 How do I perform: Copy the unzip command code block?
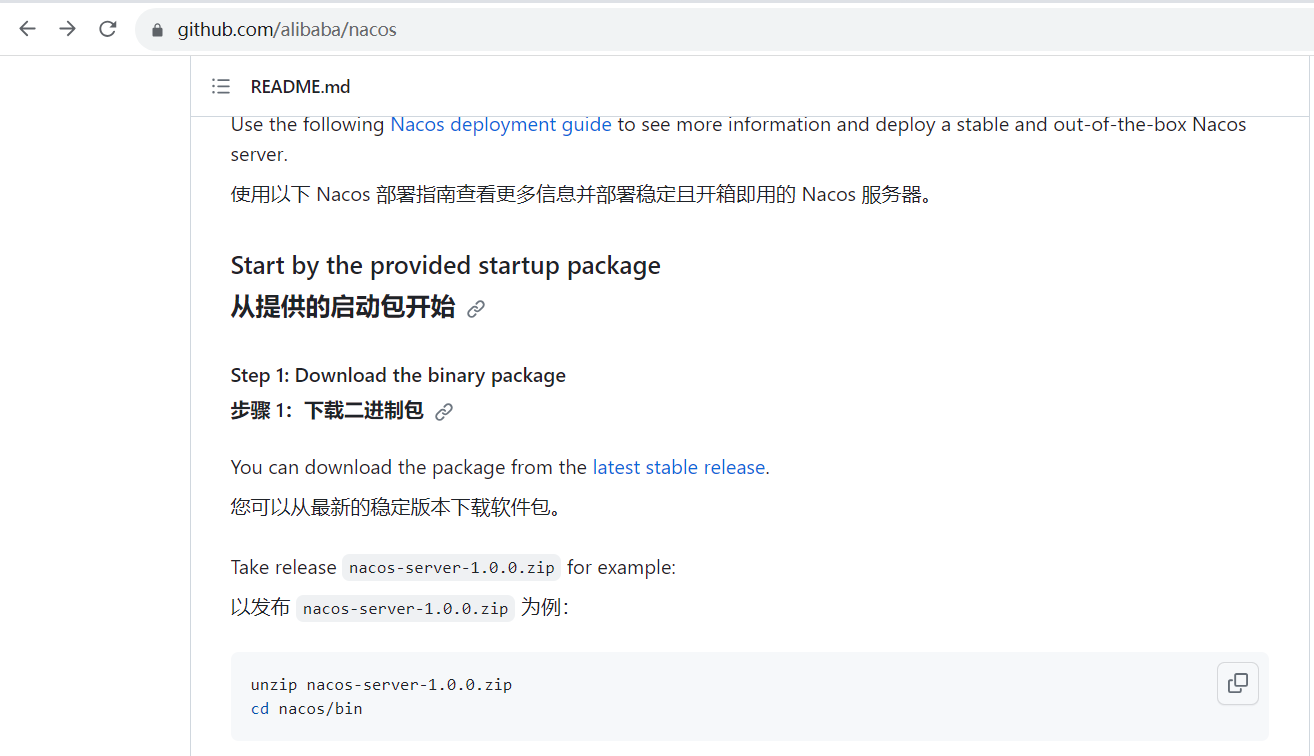[x=1238, y=683]
